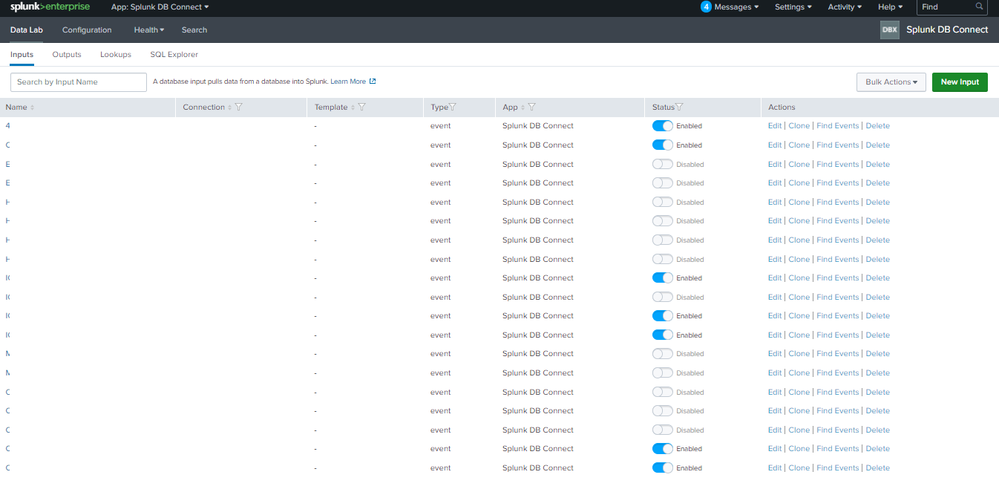This screenshot has height=480, width=999.
Task: Sort the table by Name column arrows
Action: point(32,108)
